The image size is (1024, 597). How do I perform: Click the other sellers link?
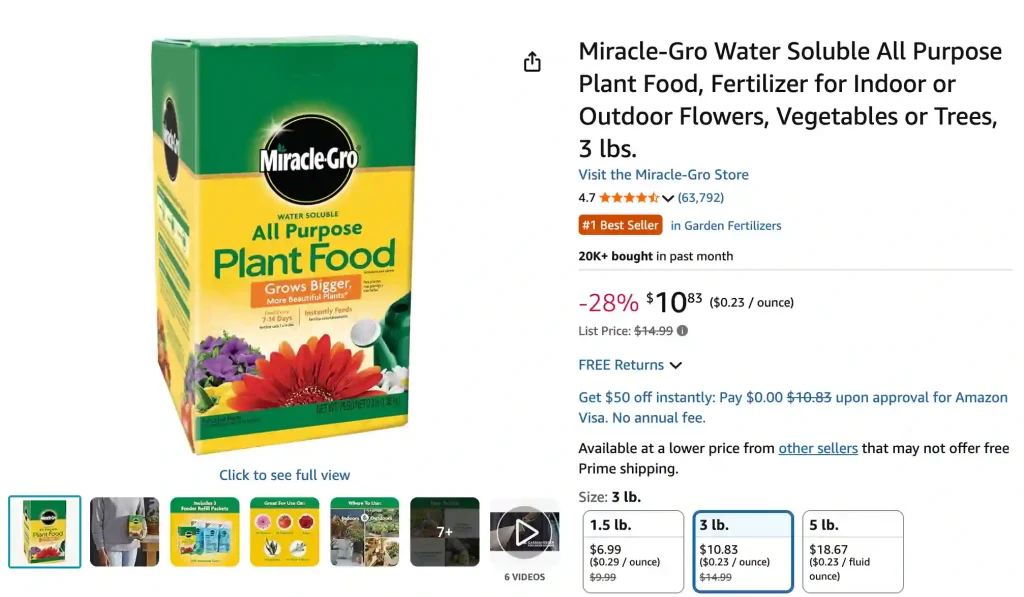tap(818, 448)
